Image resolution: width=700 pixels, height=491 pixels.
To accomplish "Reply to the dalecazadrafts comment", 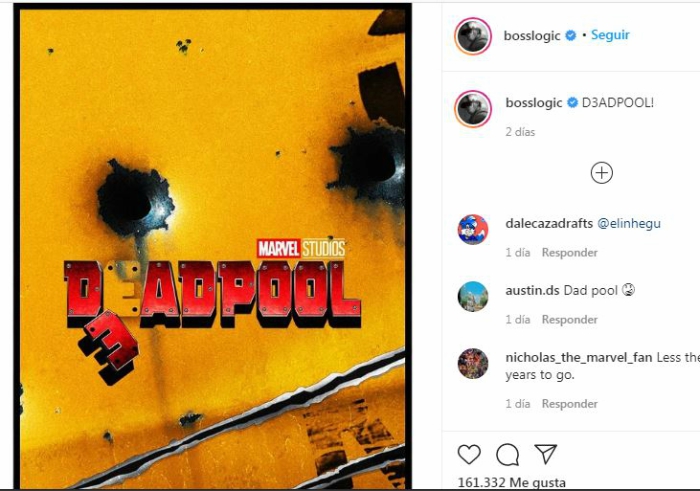I will tap(569, 253).
